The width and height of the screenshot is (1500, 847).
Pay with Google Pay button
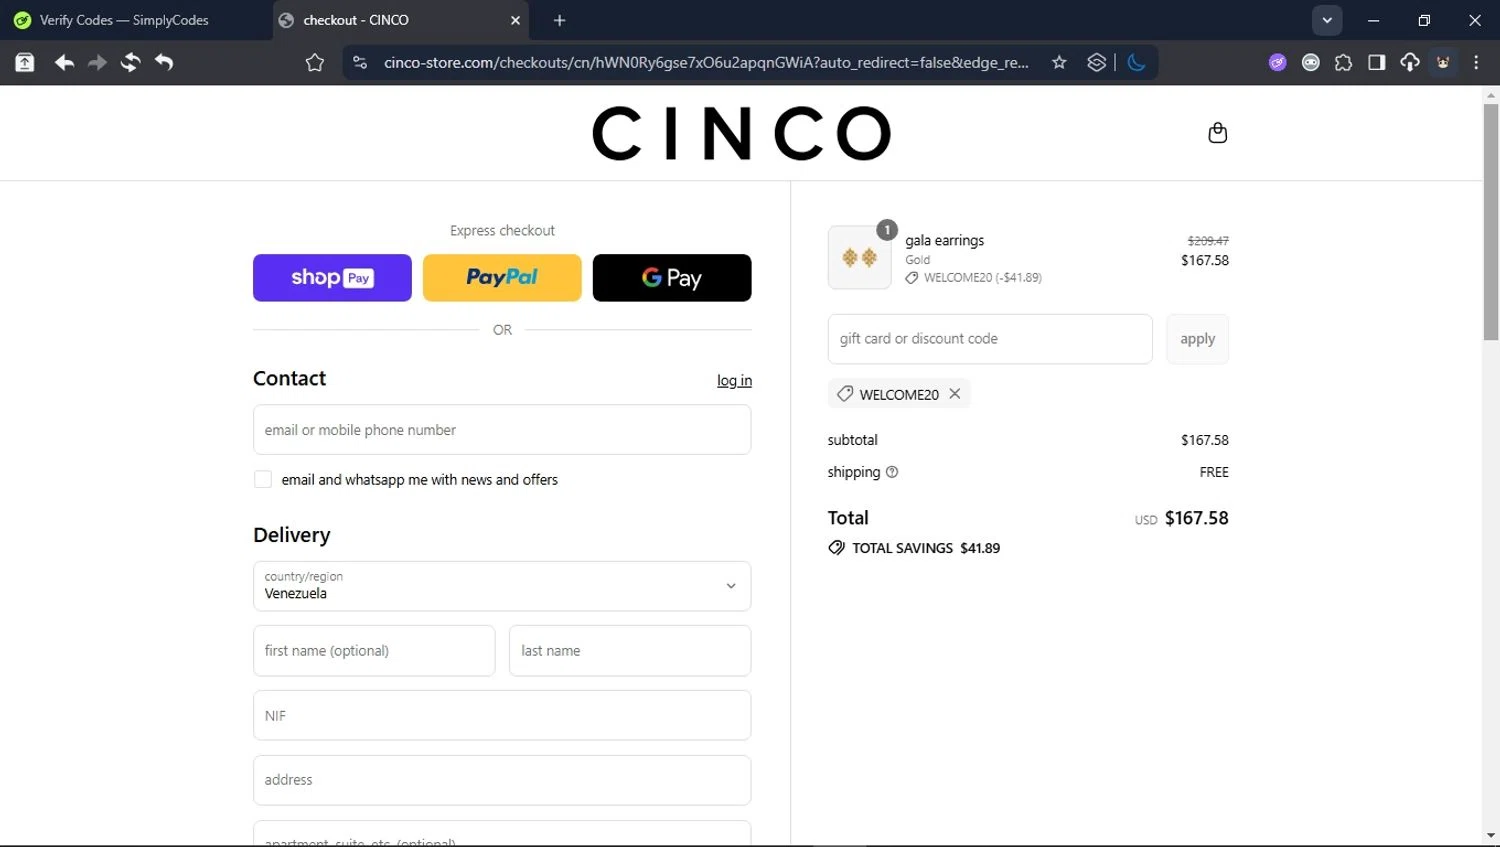pos(672,278)
